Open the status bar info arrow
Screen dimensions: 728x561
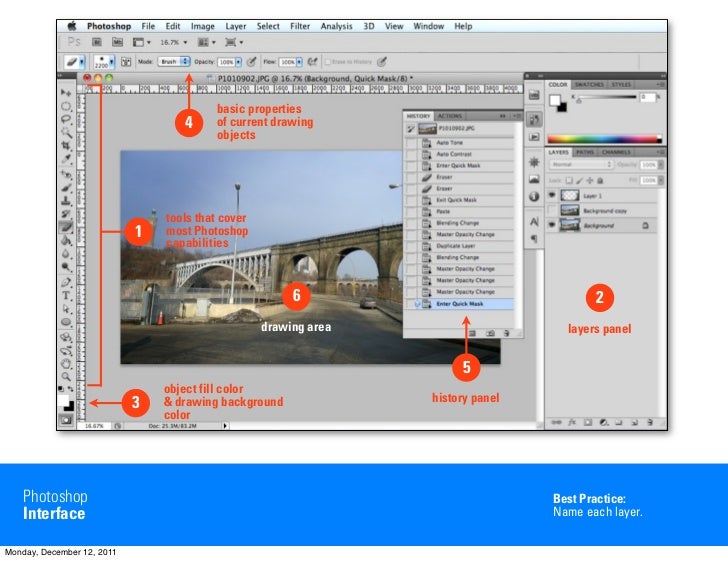click(225, 425)
